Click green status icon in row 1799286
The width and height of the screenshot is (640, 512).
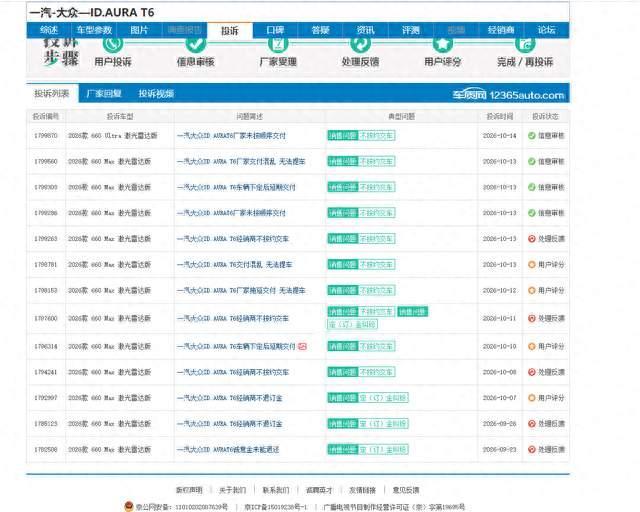tap(531, 213)
